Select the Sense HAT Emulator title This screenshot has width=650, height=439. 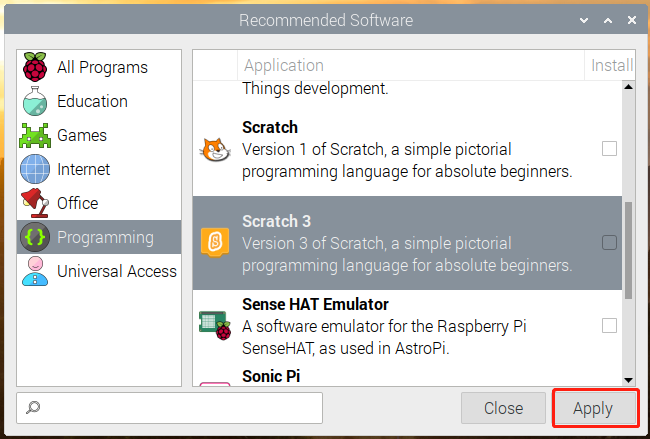(x=315, y=304)
